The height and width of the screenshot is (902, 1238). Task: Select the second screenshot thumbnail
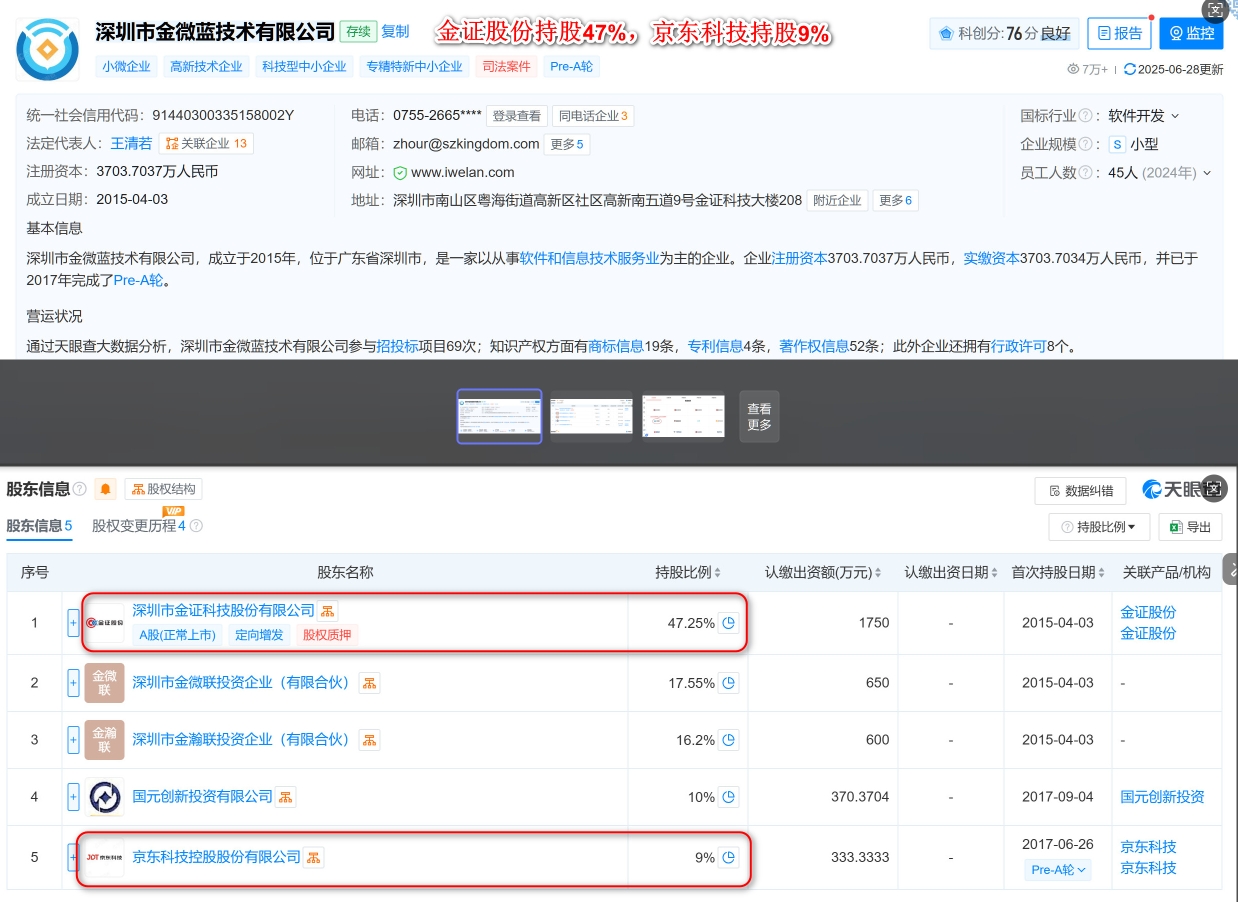(591, 416)
